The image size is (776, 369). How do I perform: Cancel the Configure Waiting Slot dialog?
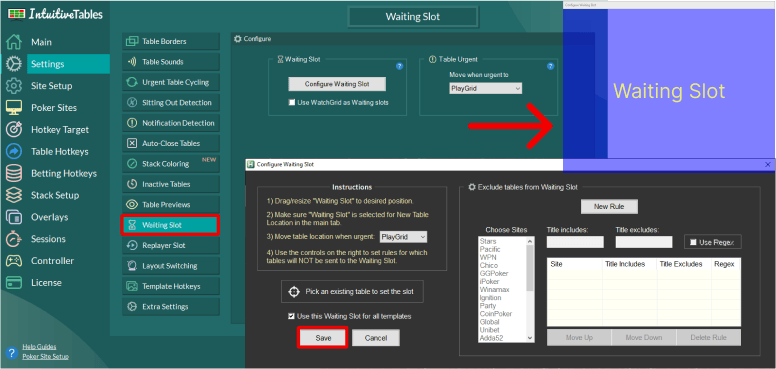tap(376, 338)
